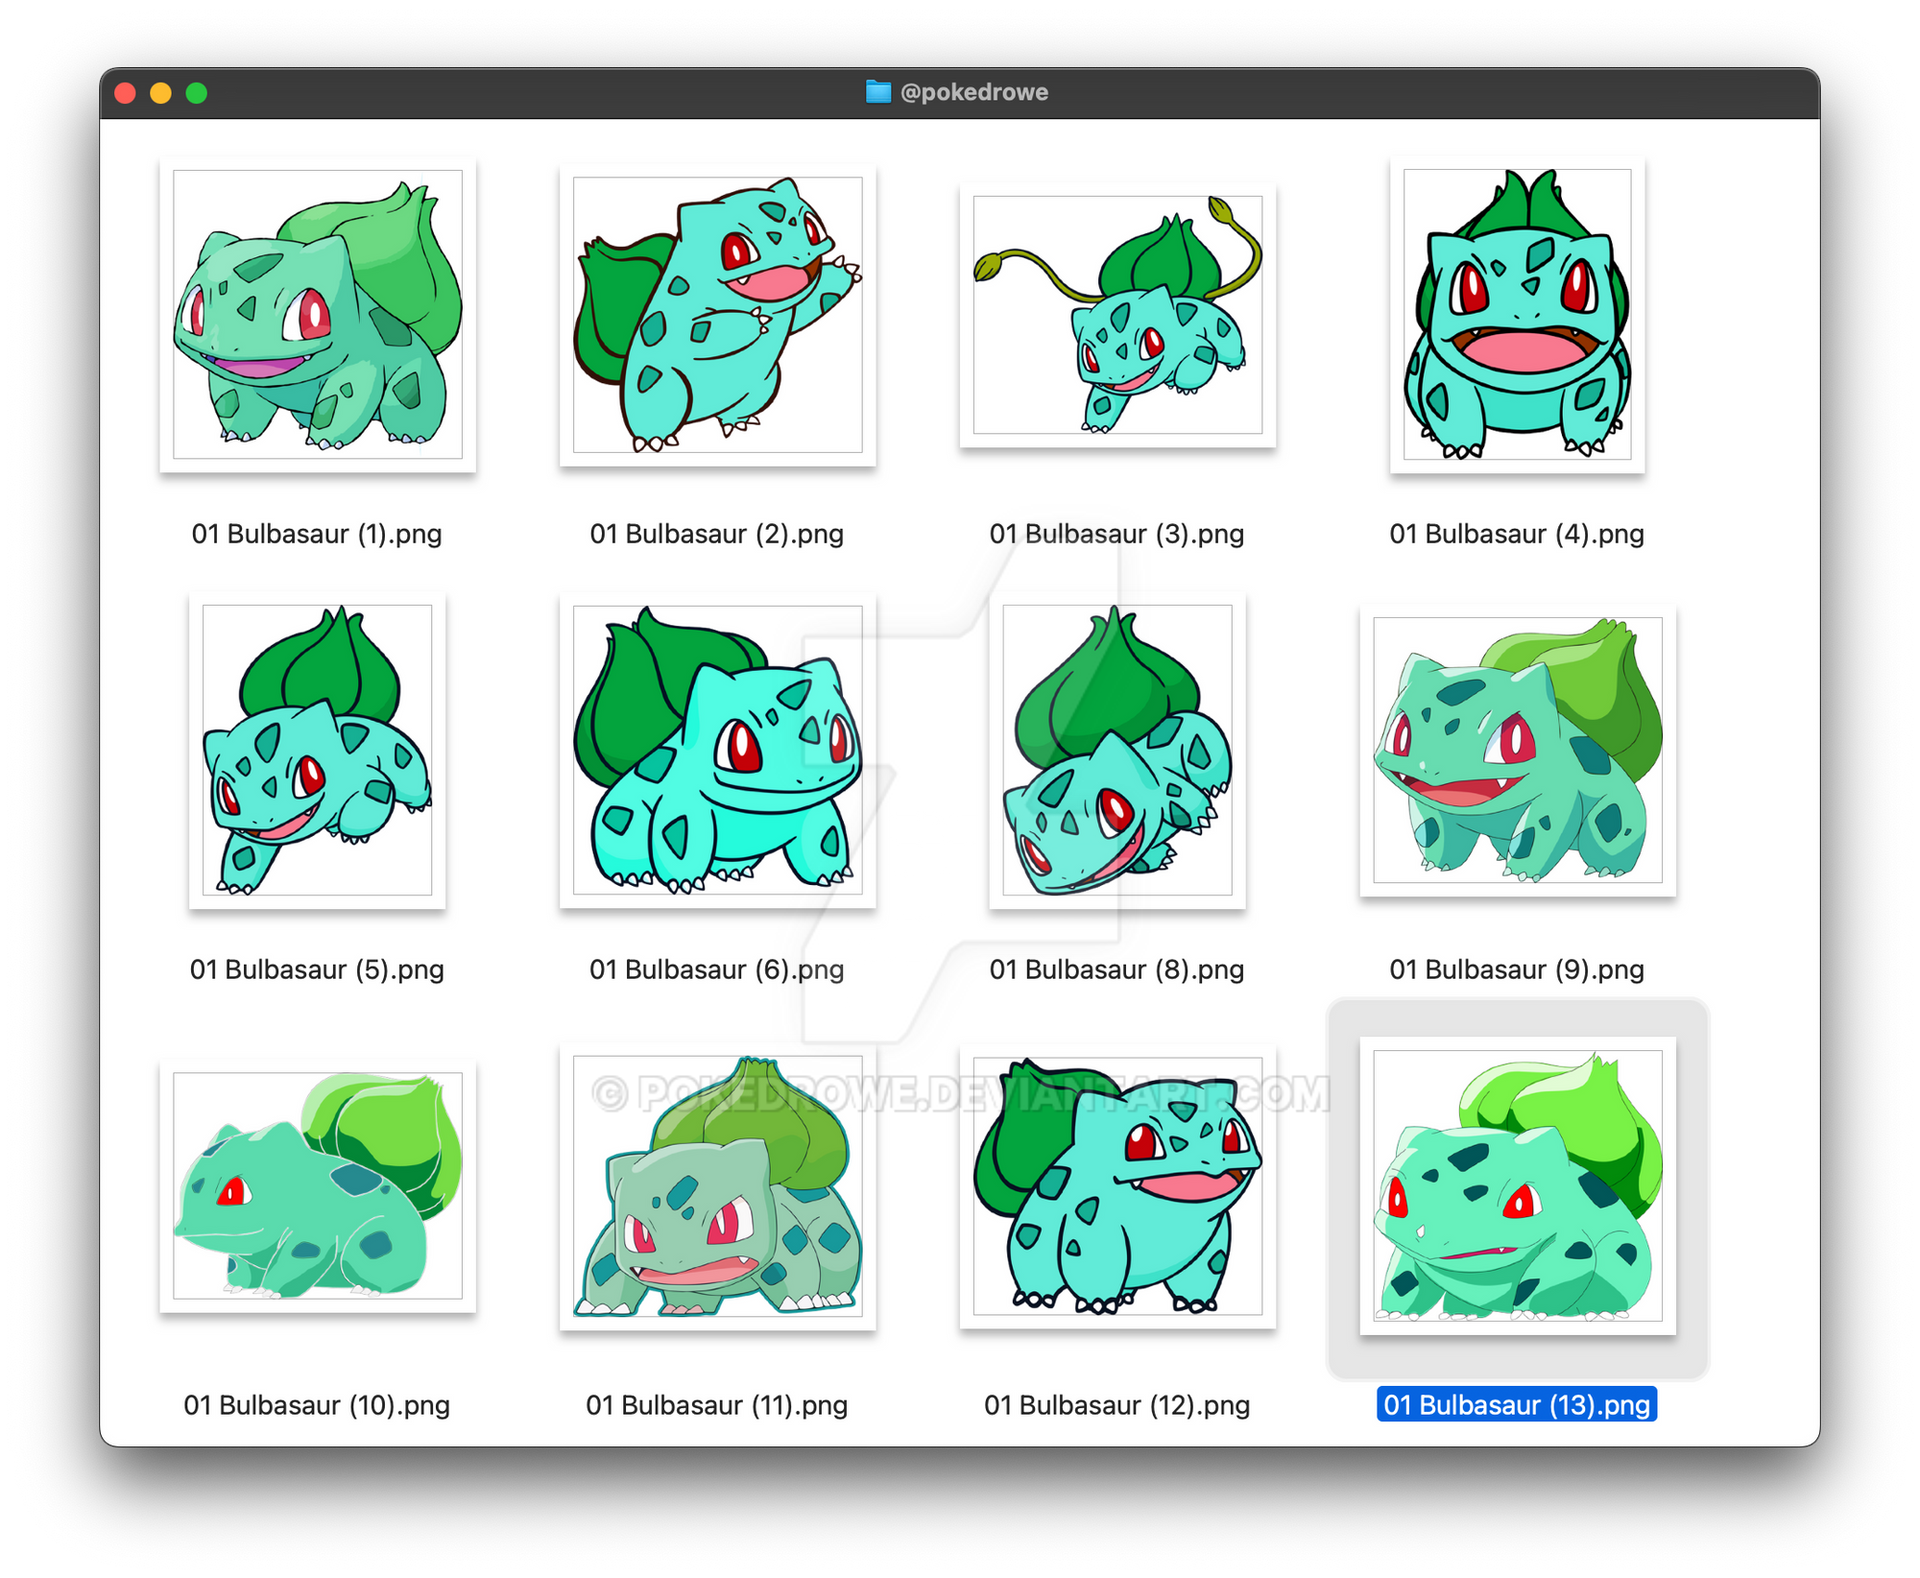Click the file name '01 Bulbasaur (10).png'

pyautogui.click(x=317, y=1406)
